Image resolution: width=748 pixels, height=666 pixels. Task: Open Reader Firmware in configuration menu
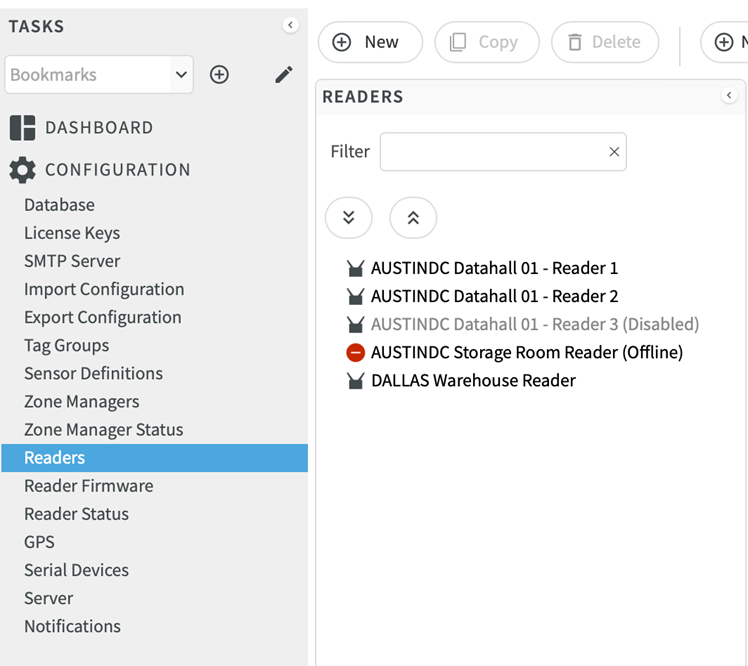coord(89,486)
